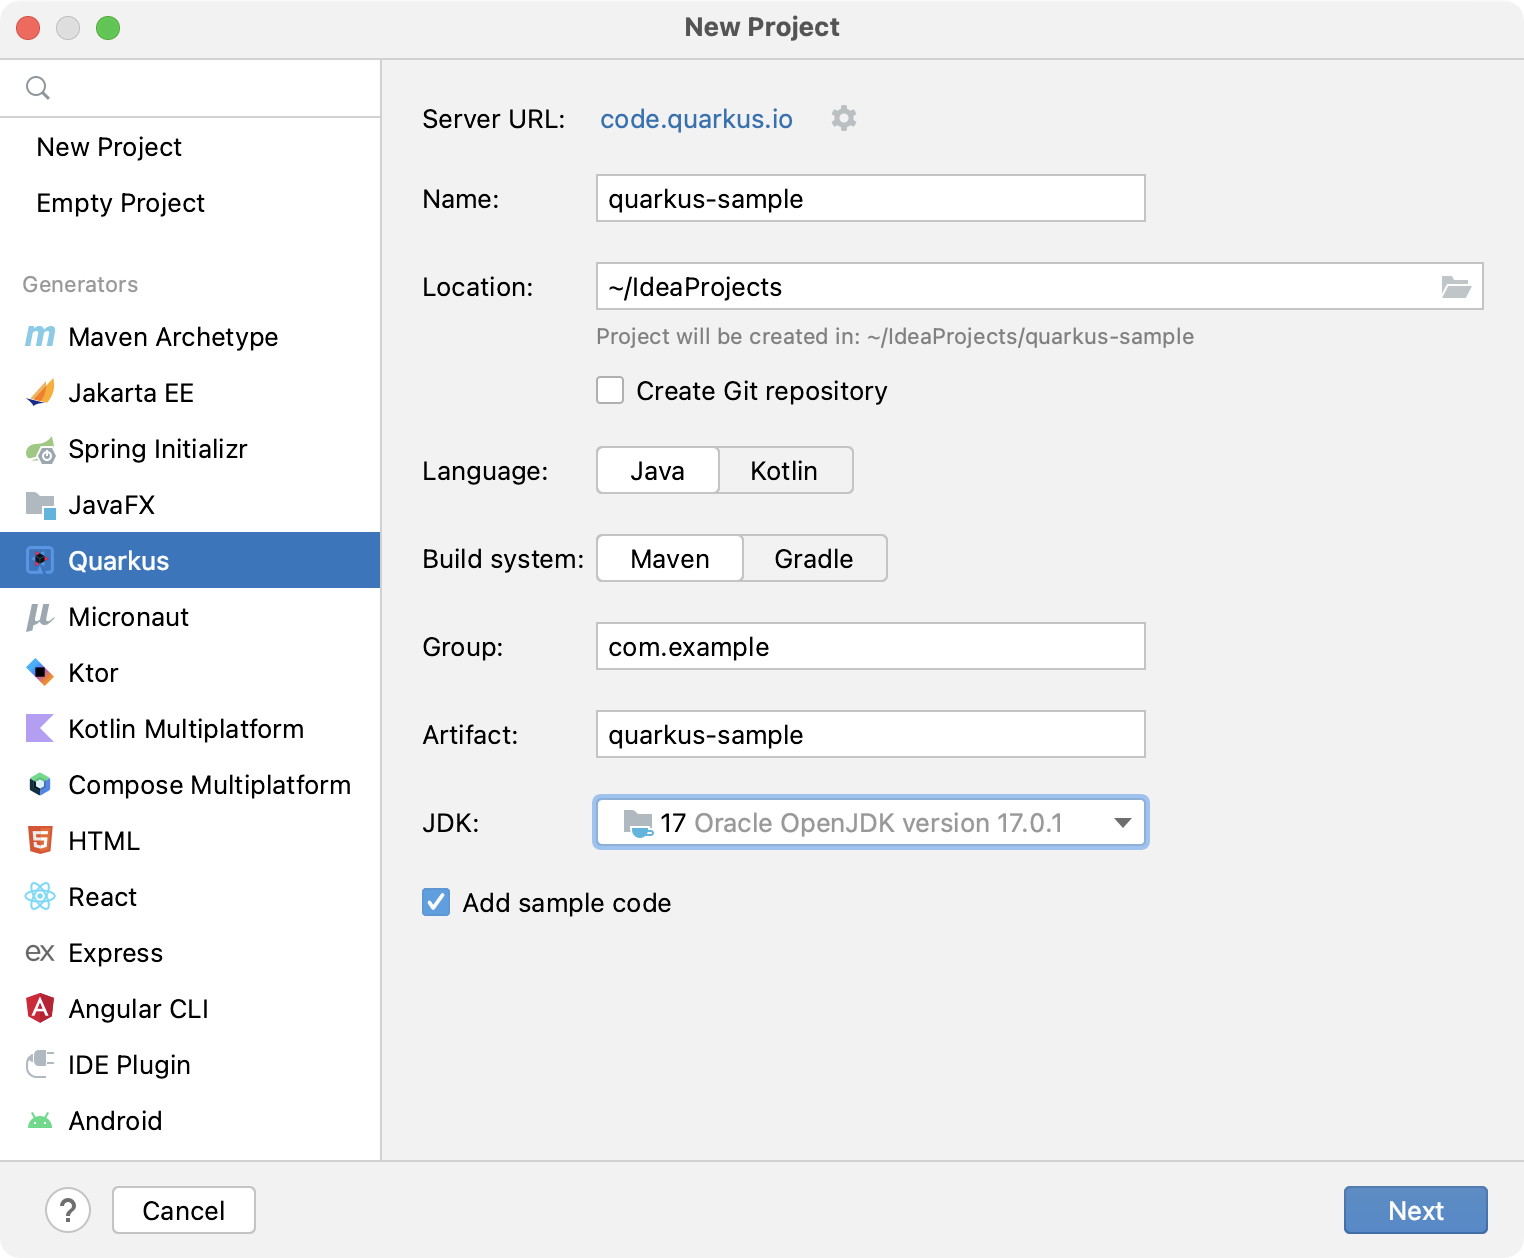Select HTML generator
The width and height of the screenshot is (1524, 1258).
[190, 841]
